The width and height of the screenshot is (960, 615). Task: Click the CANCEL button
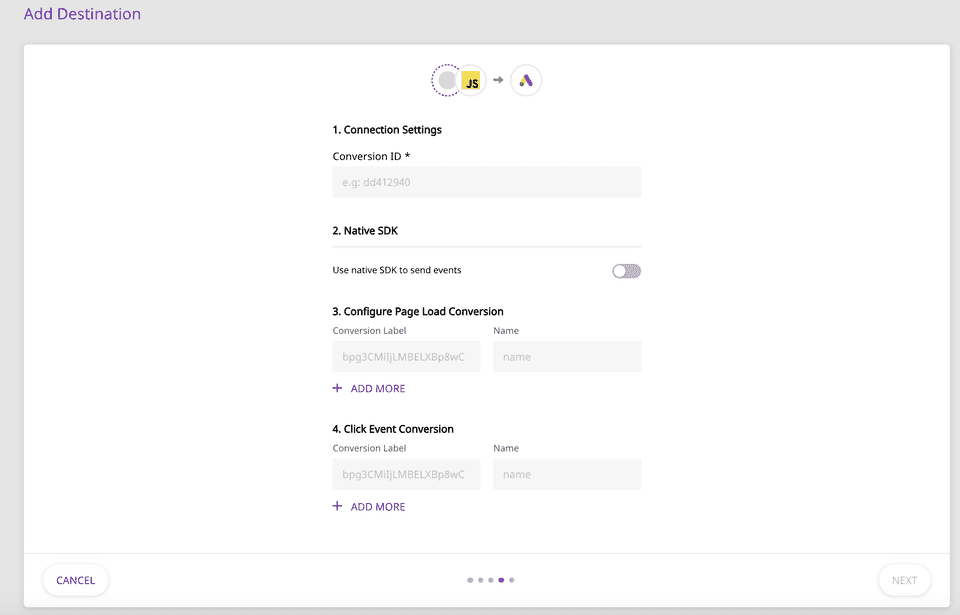(76, 580)
